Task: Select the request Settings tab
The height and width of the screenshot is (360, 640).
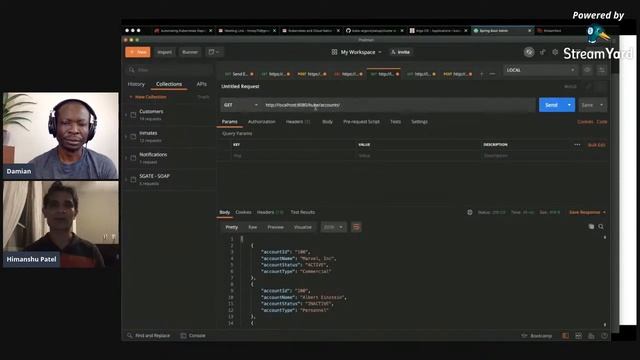Action: (x=419, y=122)
